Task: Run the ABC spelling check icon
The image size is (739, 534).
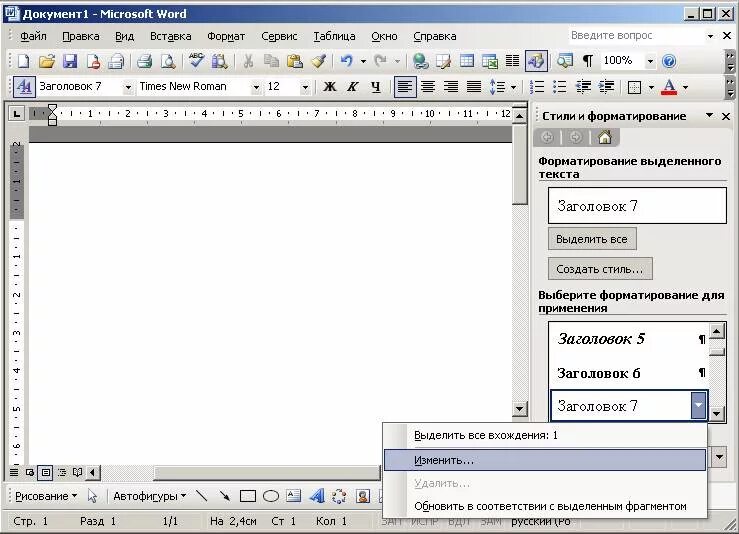Action: (x=196, y=60)
